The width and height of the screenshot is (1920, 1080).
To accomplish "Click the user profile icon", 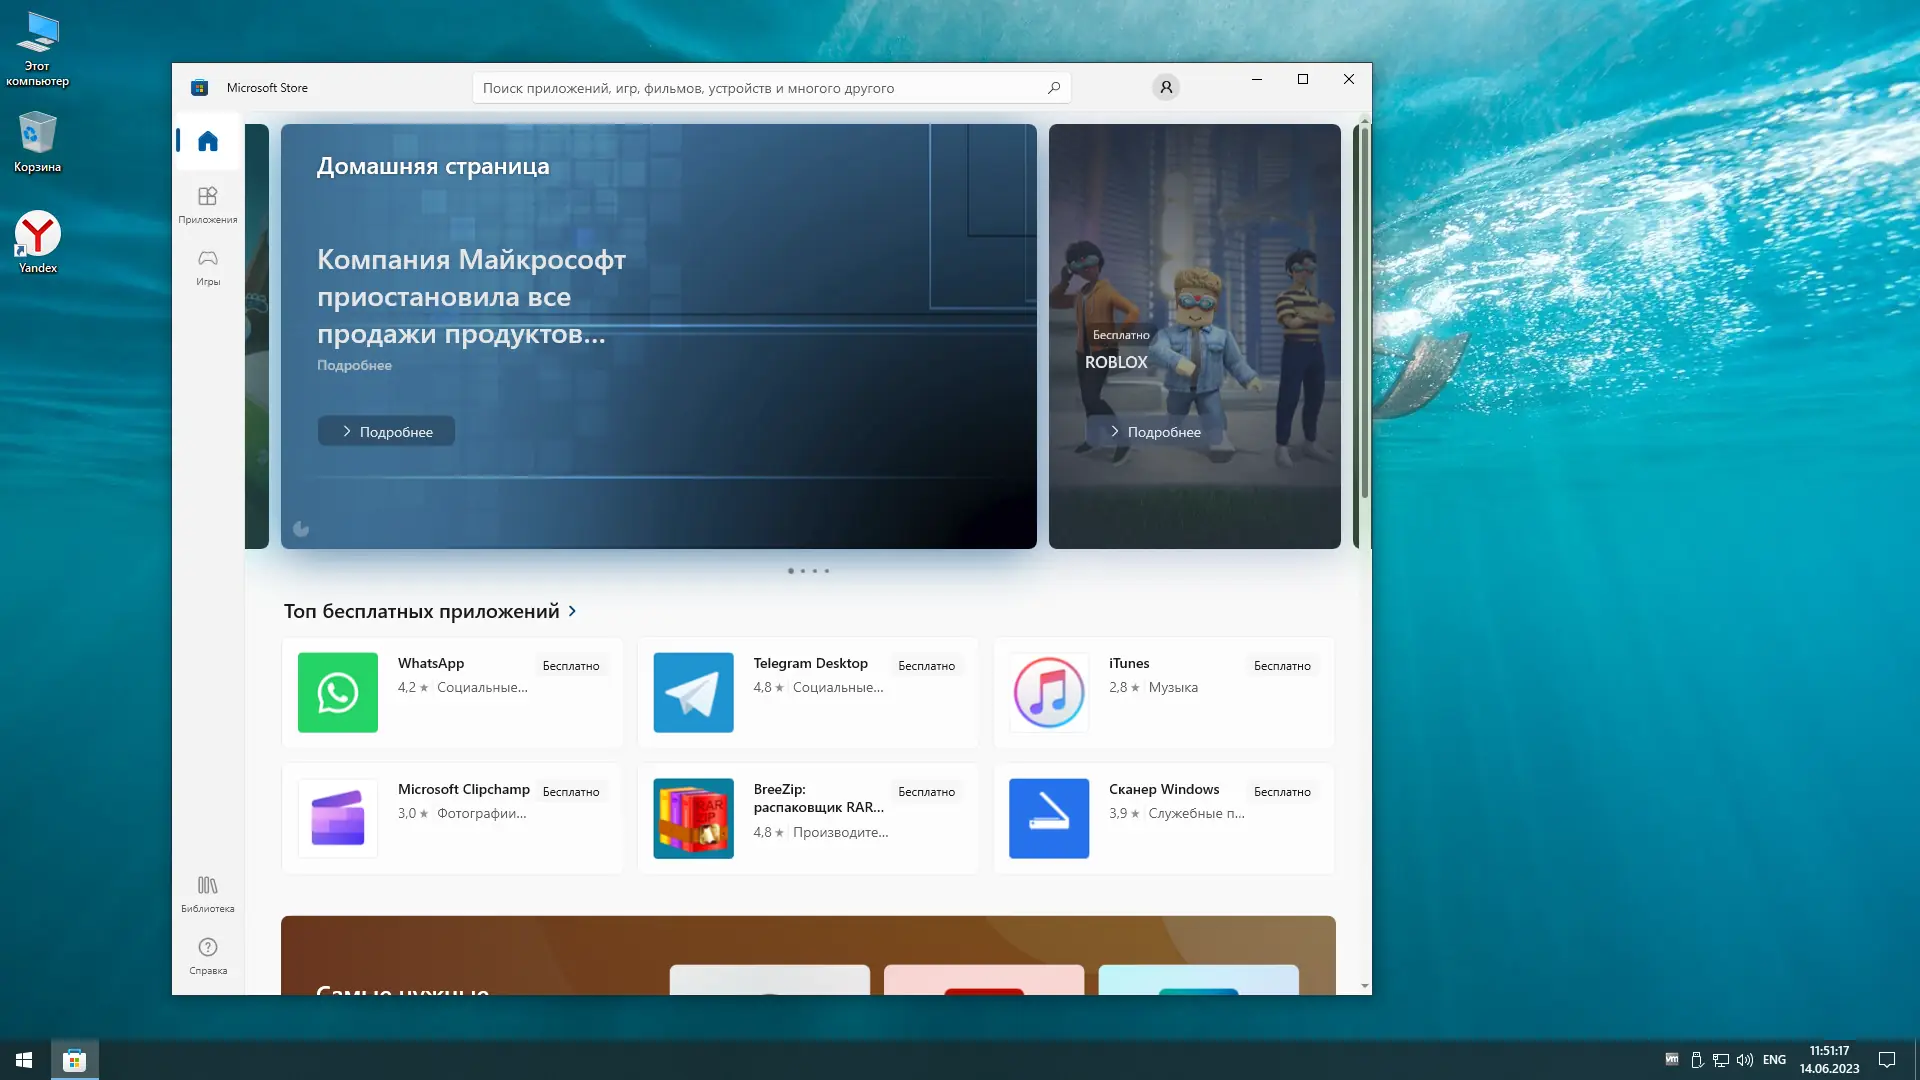I will [1165, 88].
